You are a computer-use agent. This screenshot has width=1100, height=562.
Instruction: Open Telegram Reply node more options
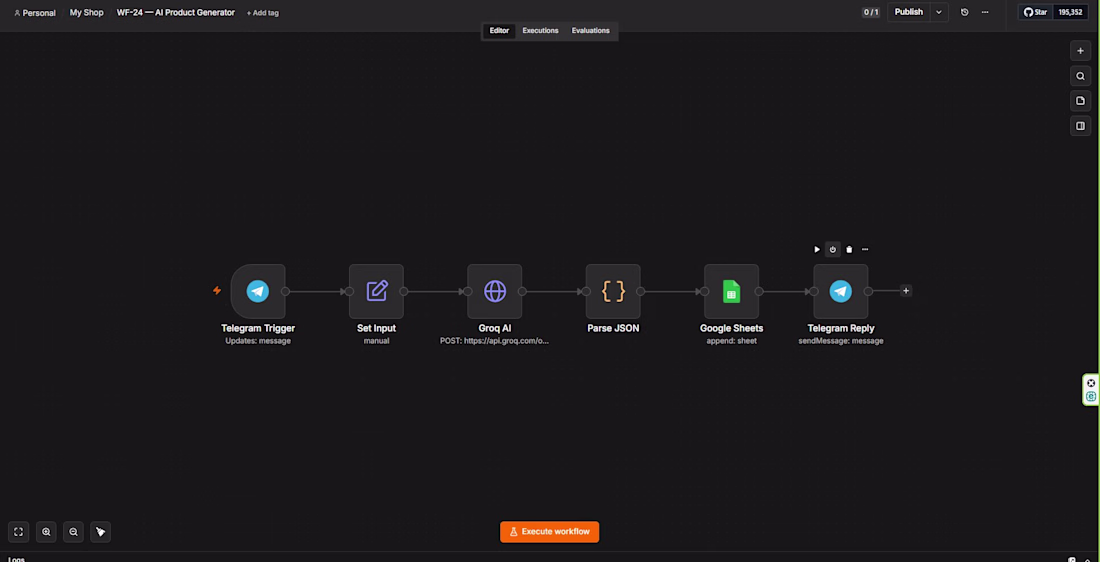(x=865, y=249)
